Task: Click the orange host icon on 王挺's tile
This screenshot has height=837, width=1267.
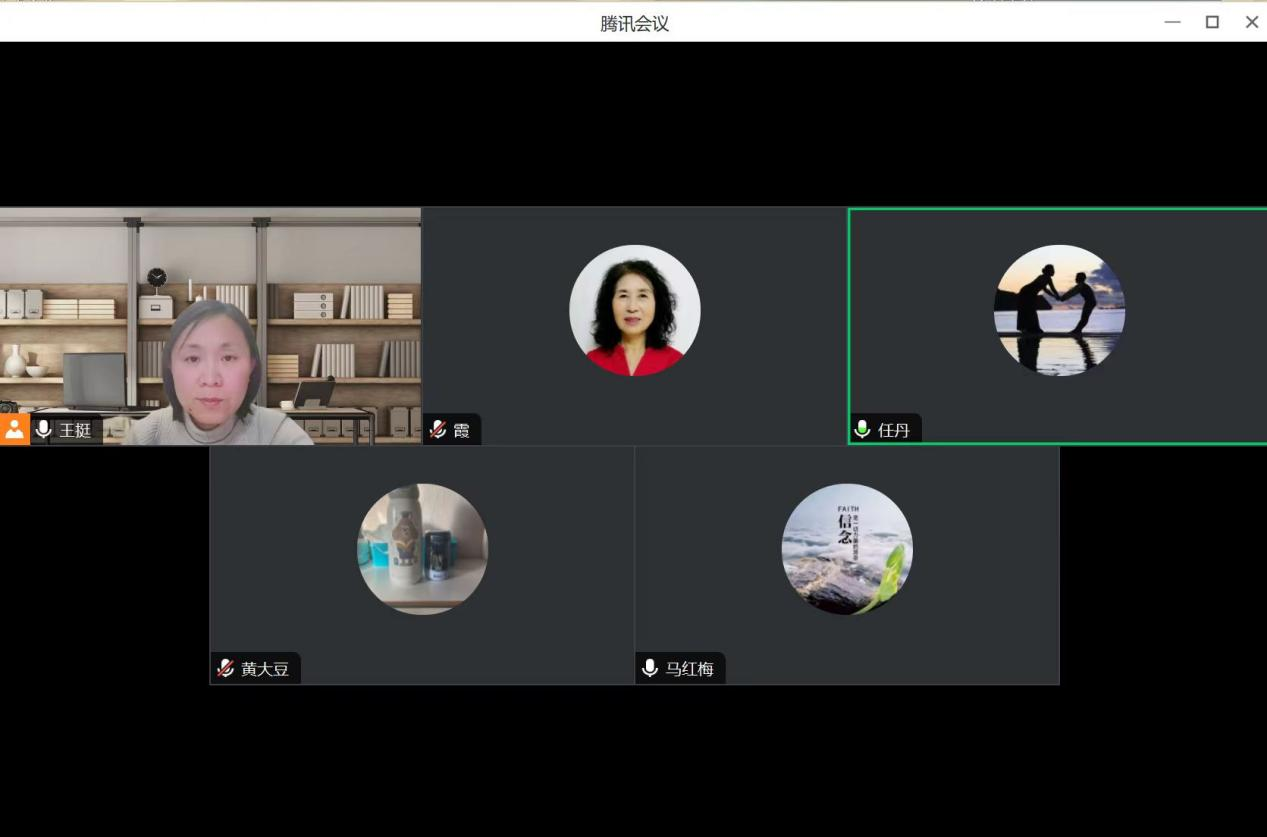Action: 14,430
